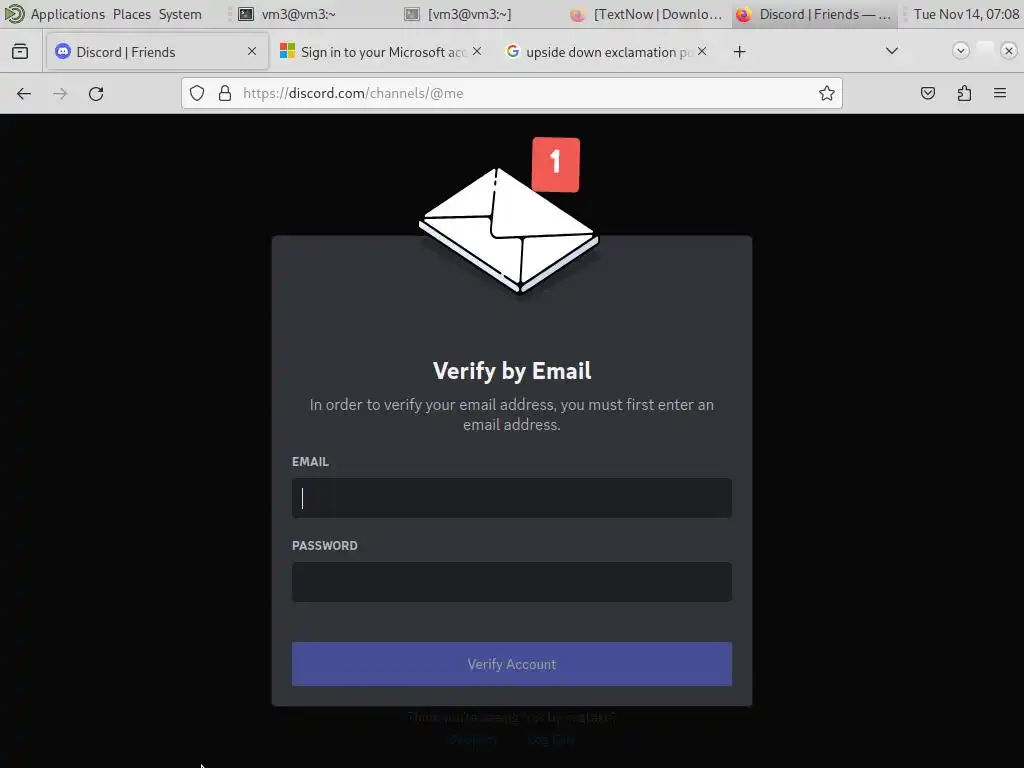Screen dimensions: 1024x768
Task: View site security lock information
Action: 225,93
